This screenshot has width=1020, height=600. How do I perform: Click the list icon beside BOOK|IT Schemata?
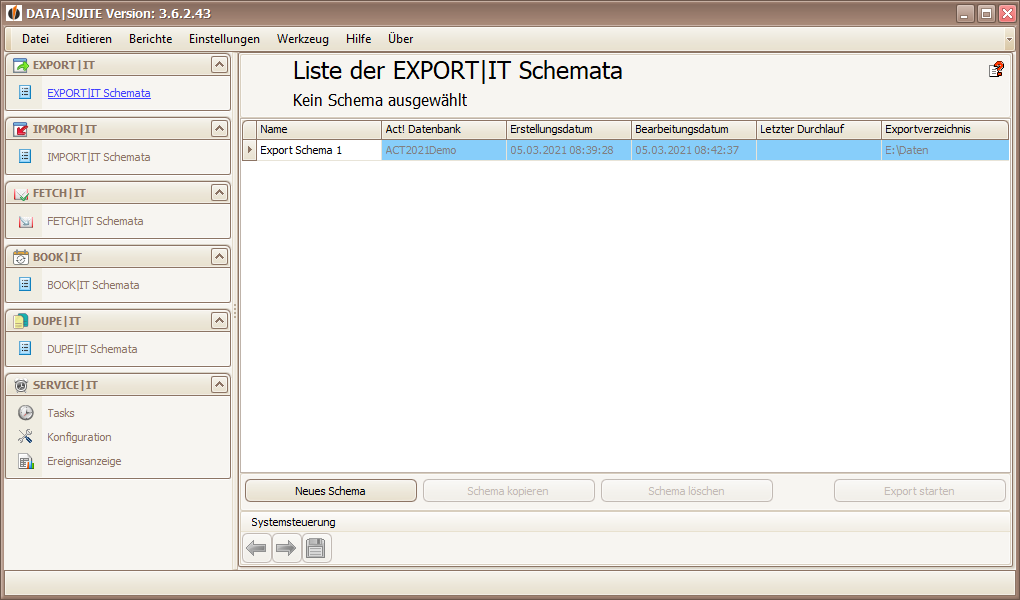[25, 284]
